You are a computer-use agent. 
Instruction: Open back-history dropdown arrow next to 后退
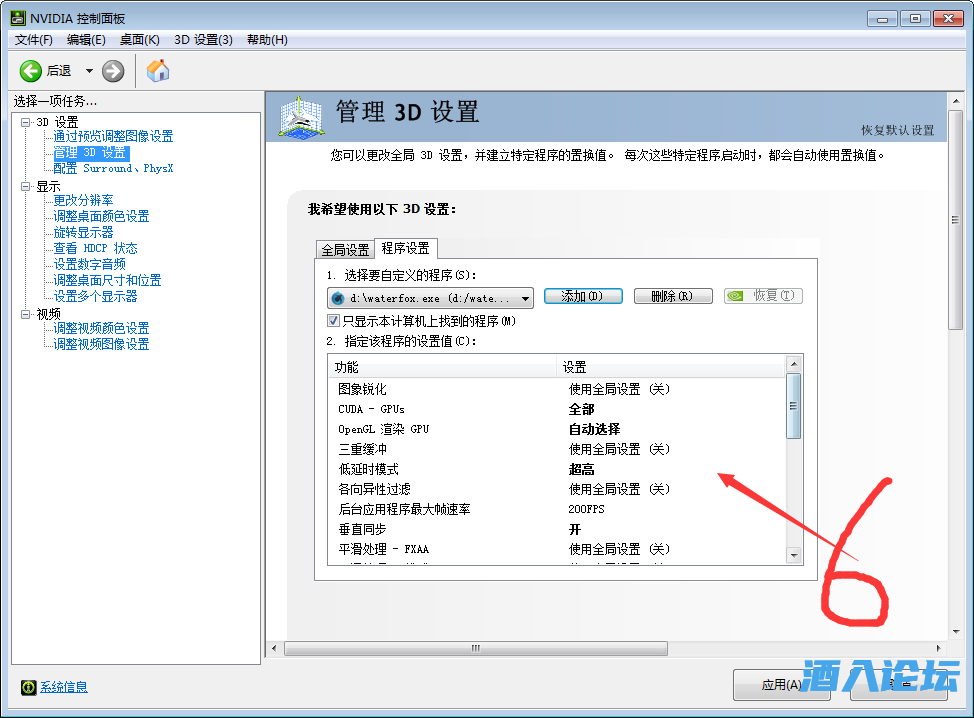point(89,71)
